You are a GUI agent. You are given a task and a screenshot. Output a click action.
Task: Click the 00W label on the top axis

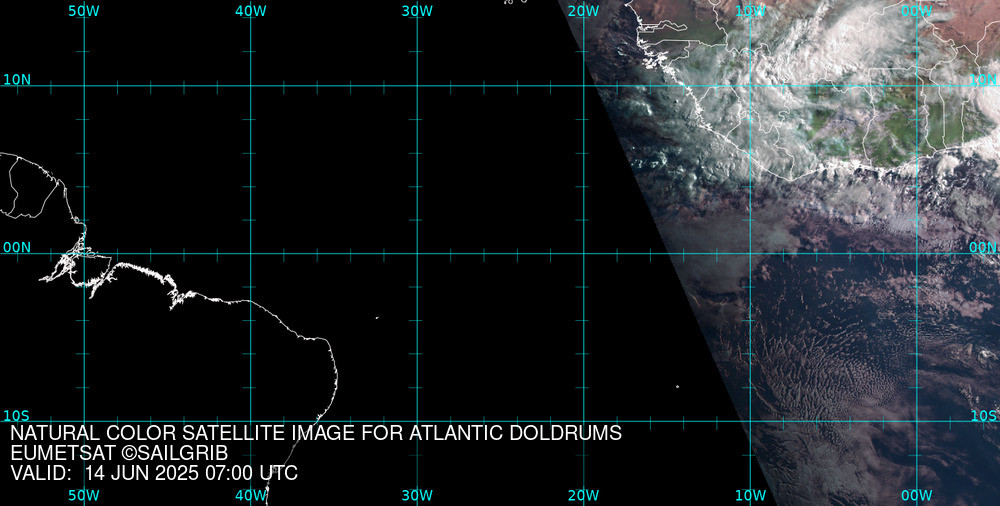pos(917,11)
